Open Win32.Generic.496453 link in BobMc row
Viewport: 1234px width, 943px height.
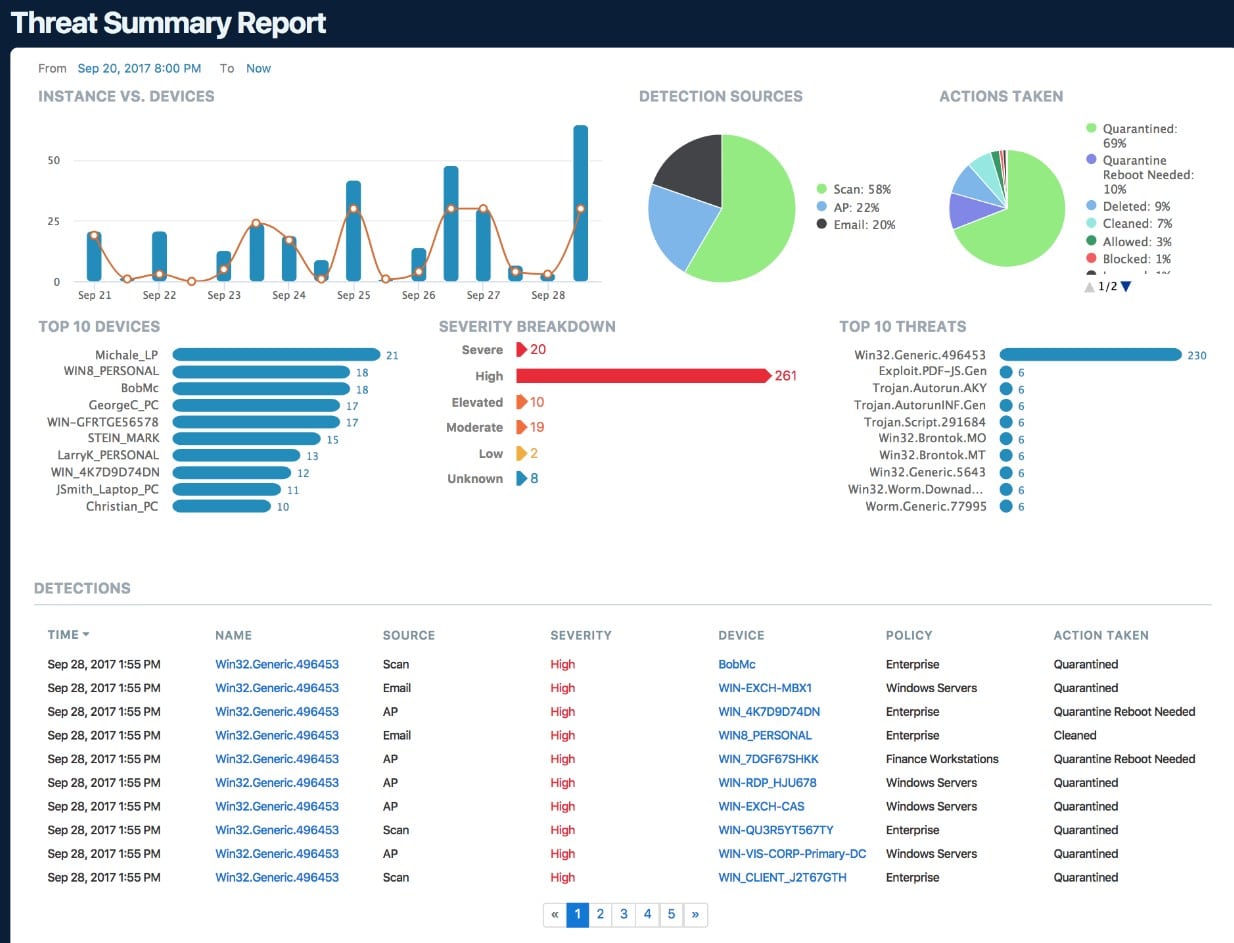point(277,664)
